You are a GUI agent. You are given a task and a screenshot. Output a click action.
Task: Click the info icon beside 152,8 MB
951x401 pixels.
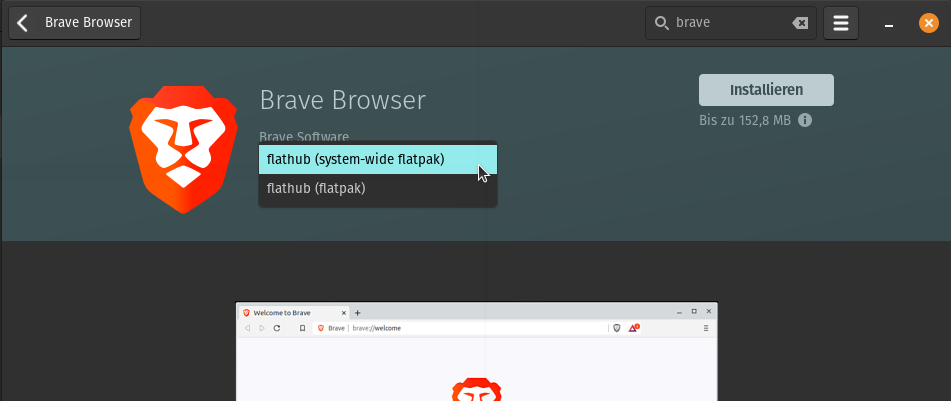pos(805,120)
